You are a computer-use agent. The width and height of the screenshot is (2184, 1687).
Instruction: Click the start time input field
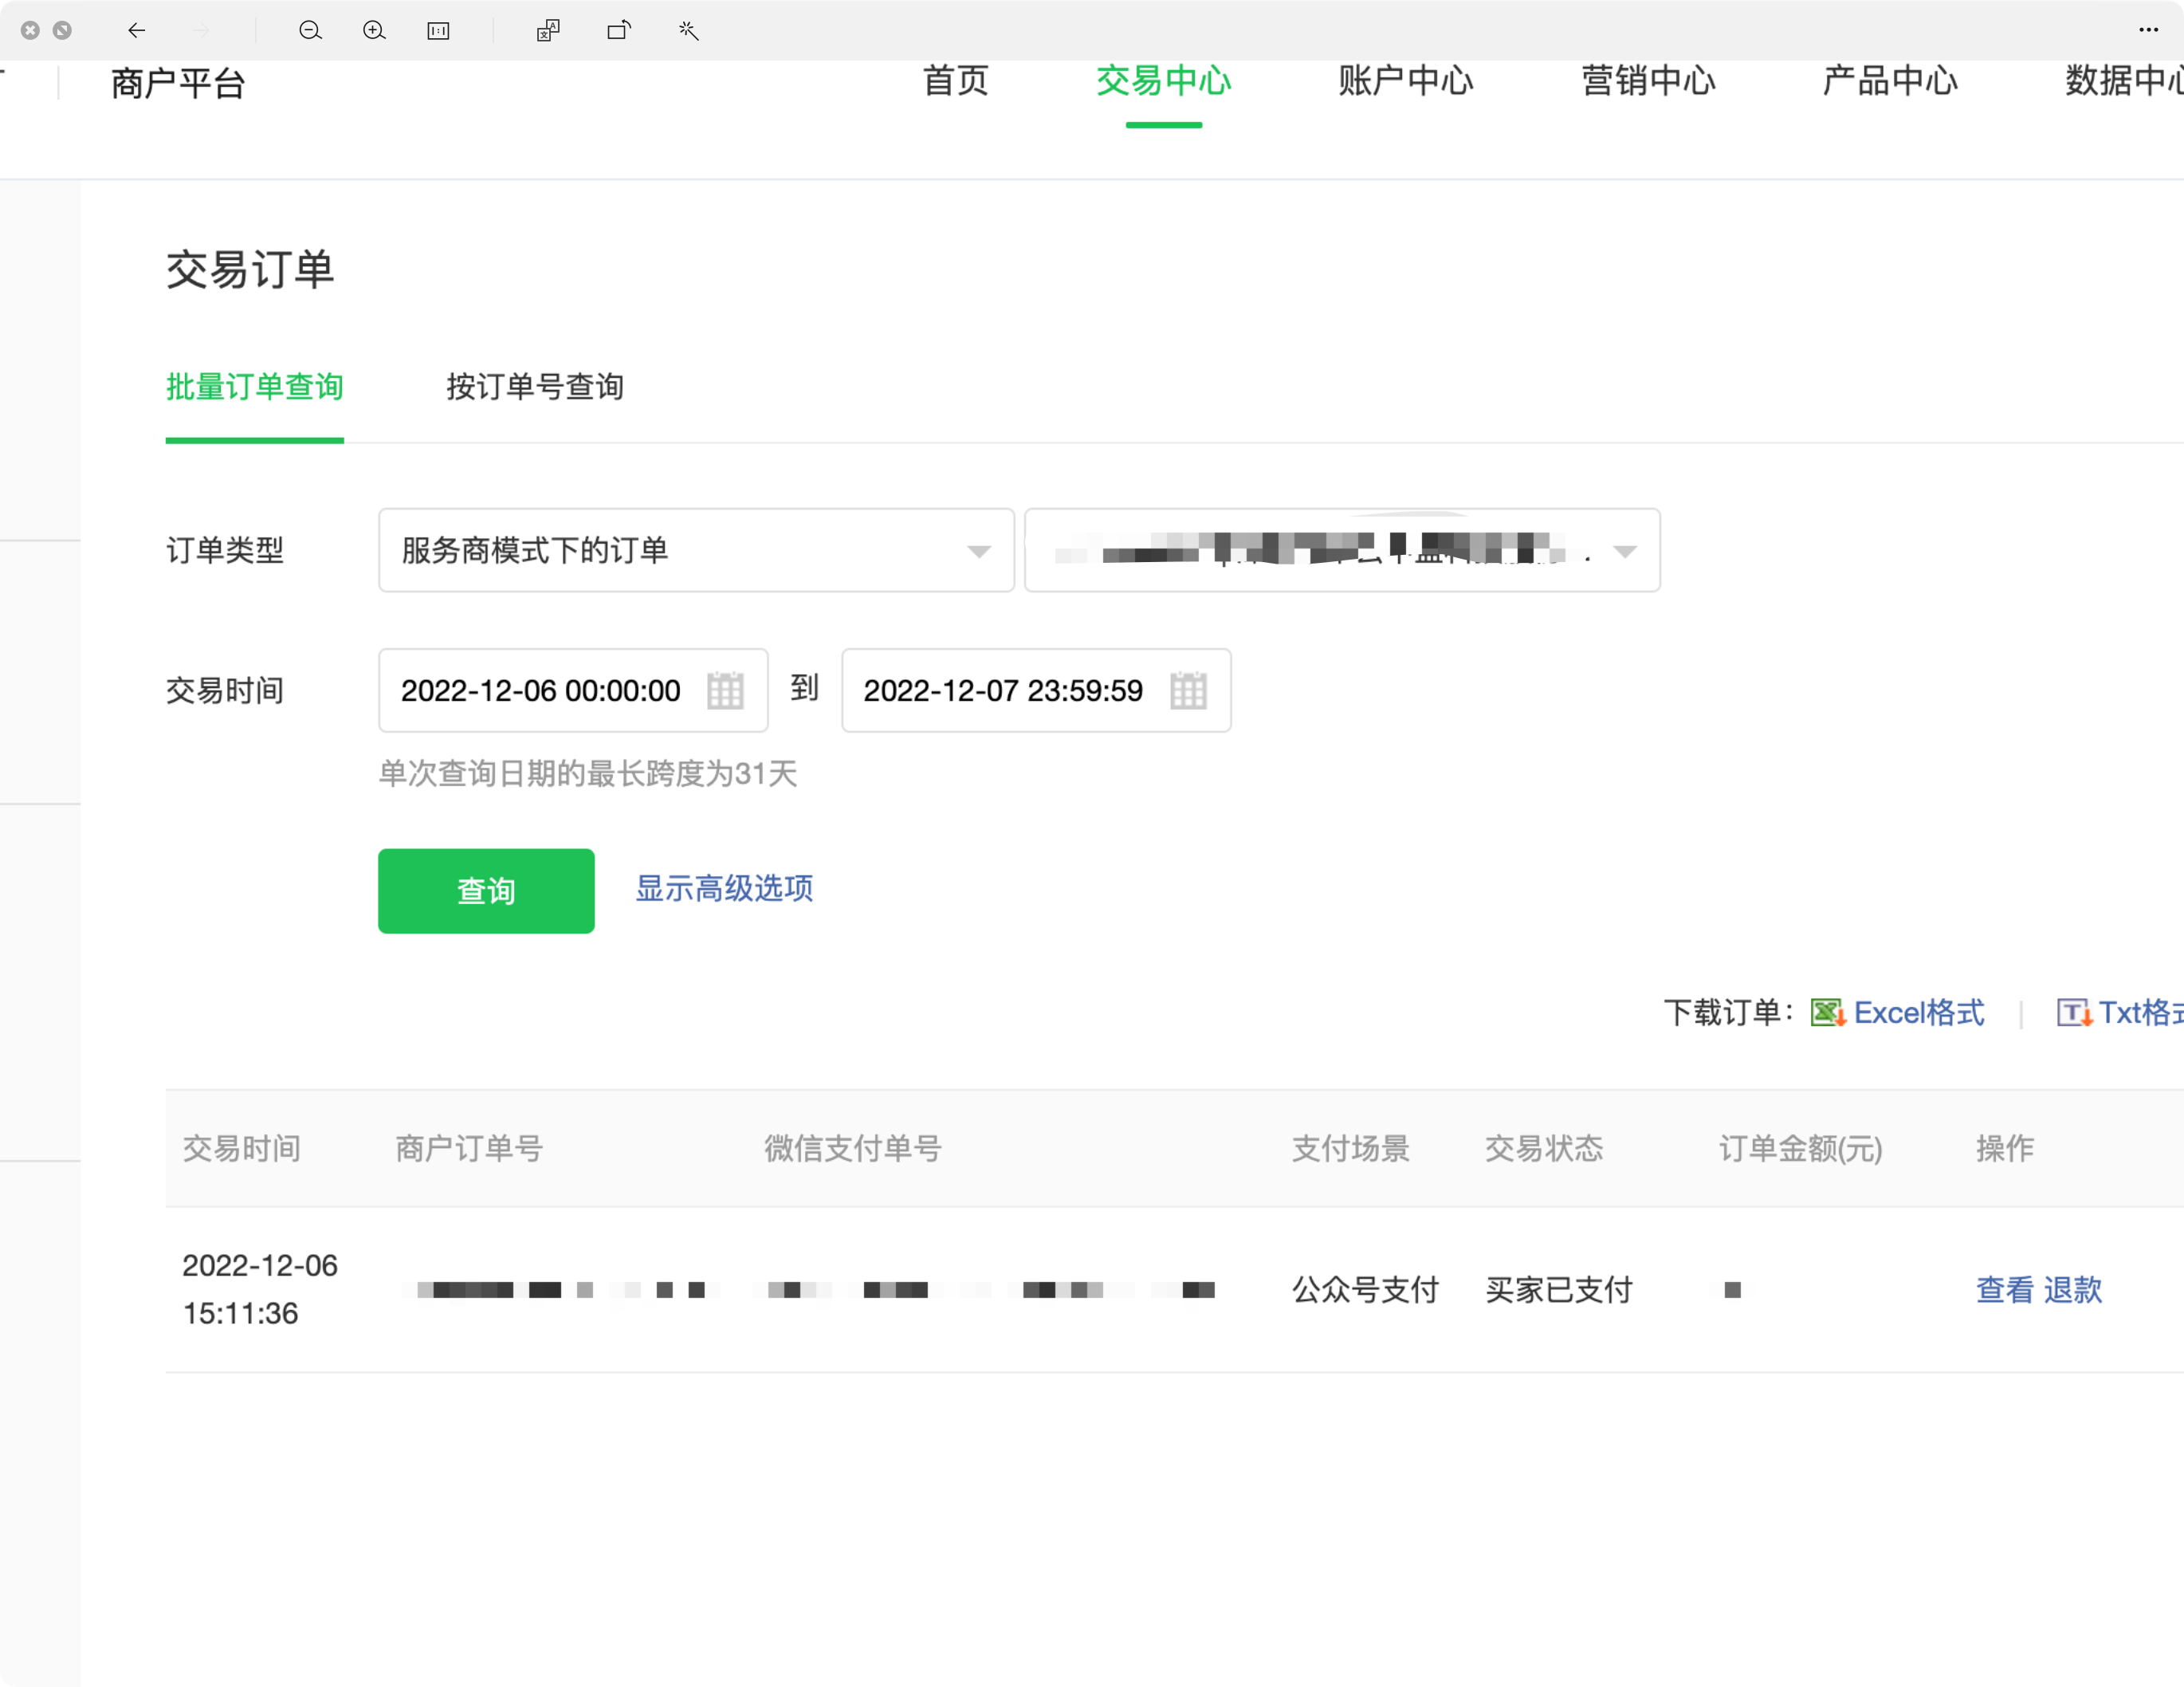click(x=540, y=691)
